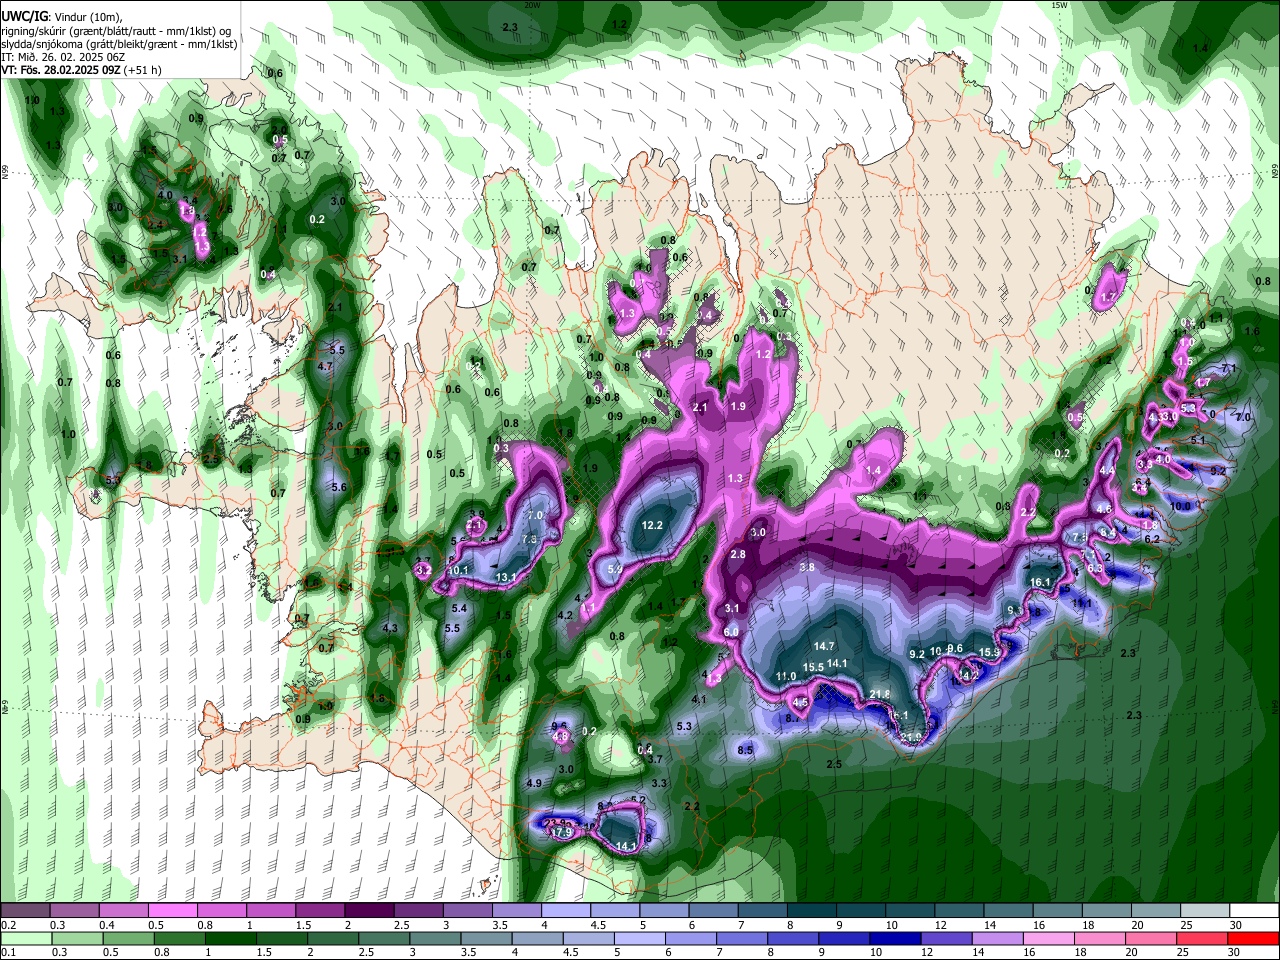1280x960 pixels.
Task: Click snow legend swatch between 4 and 4.5
Action: [566, 911]
